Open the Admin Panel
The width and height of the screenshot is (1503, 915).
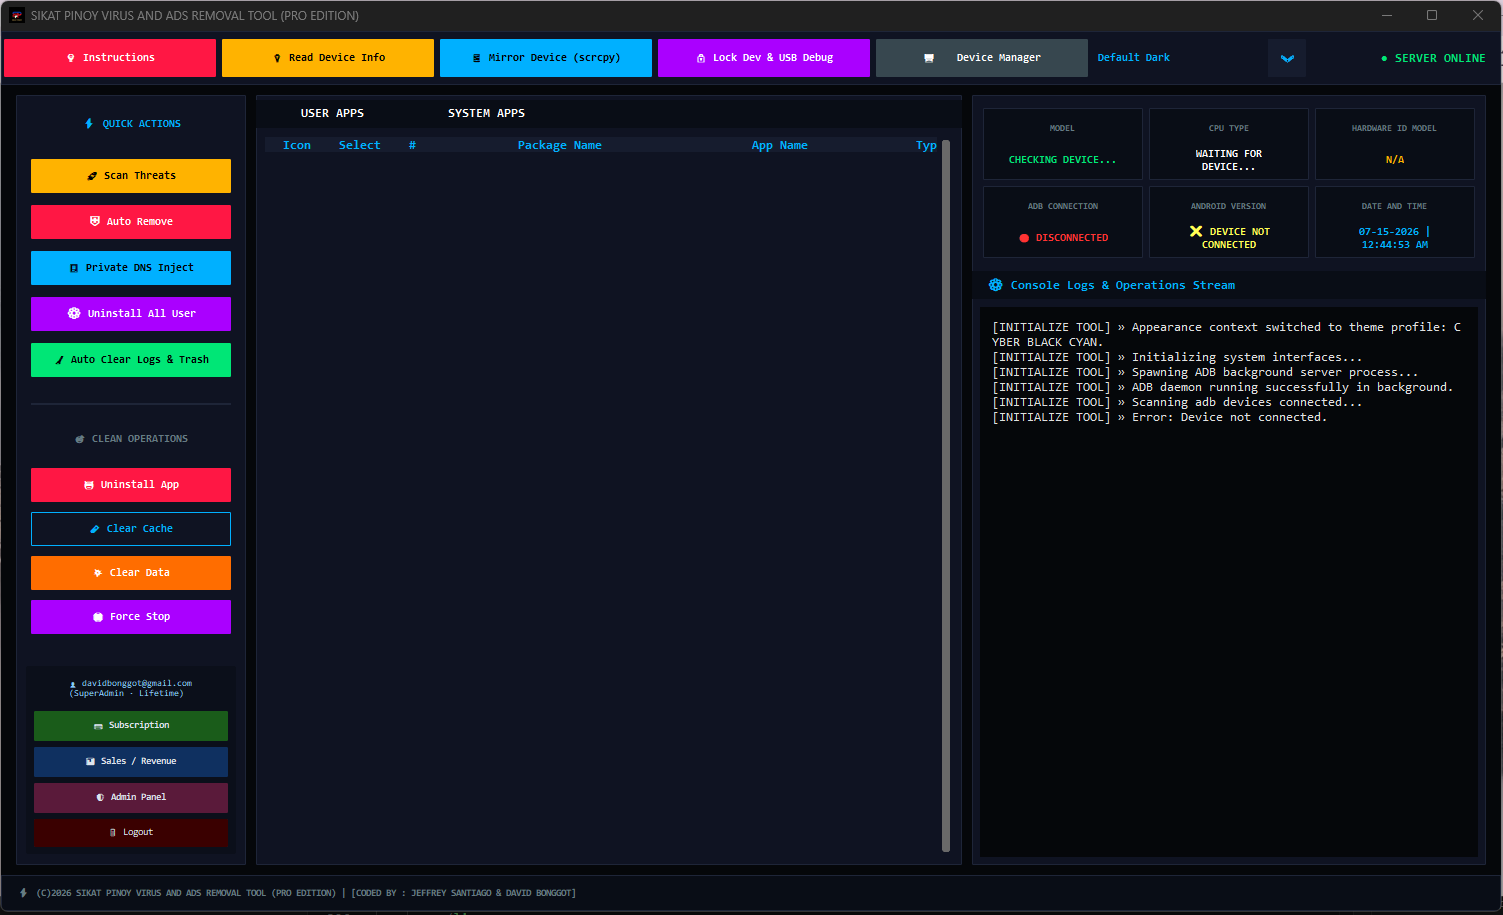131,797
